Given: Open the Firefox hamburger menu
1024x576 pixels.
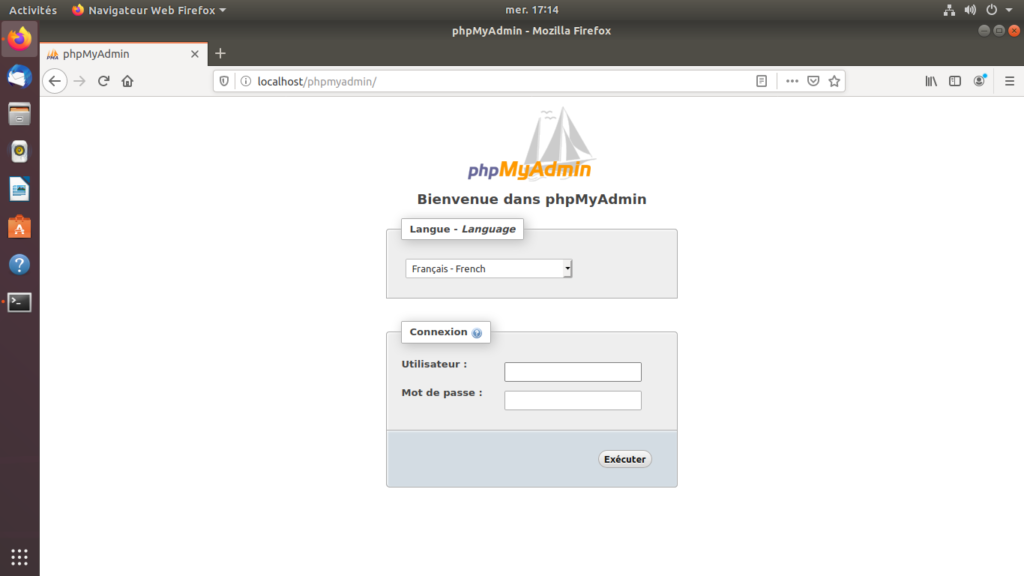Looking at the screenshot, I should point(1009,81).
